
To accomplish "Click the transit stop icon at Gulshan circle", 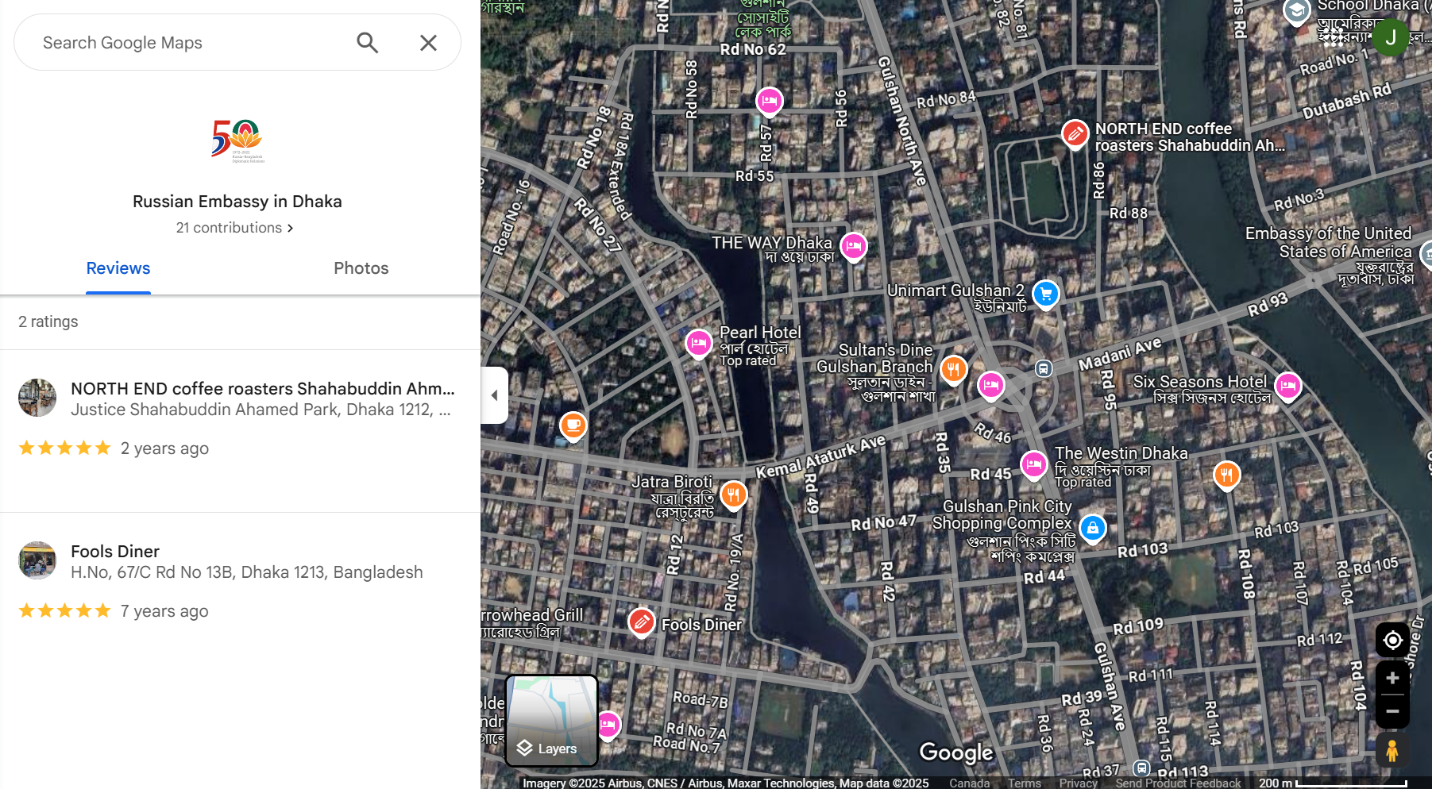I will tap(1043, 368).
